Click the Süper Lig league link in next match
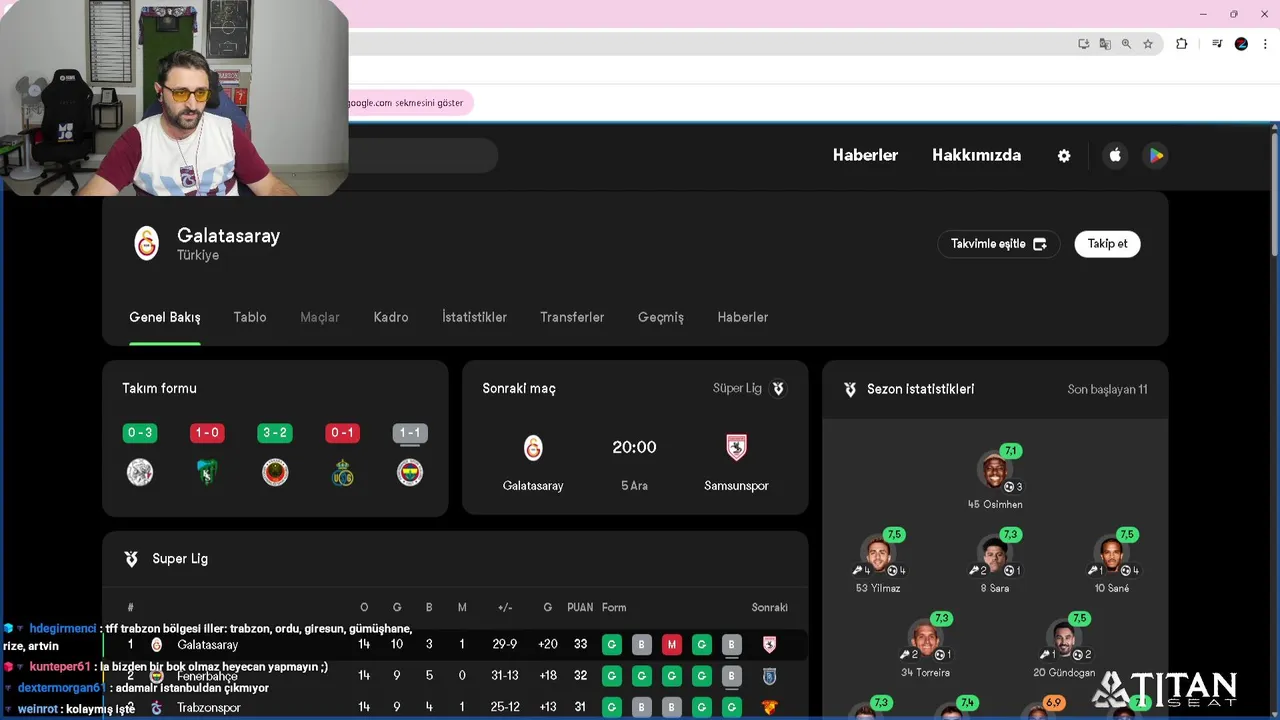 [737, 388]
